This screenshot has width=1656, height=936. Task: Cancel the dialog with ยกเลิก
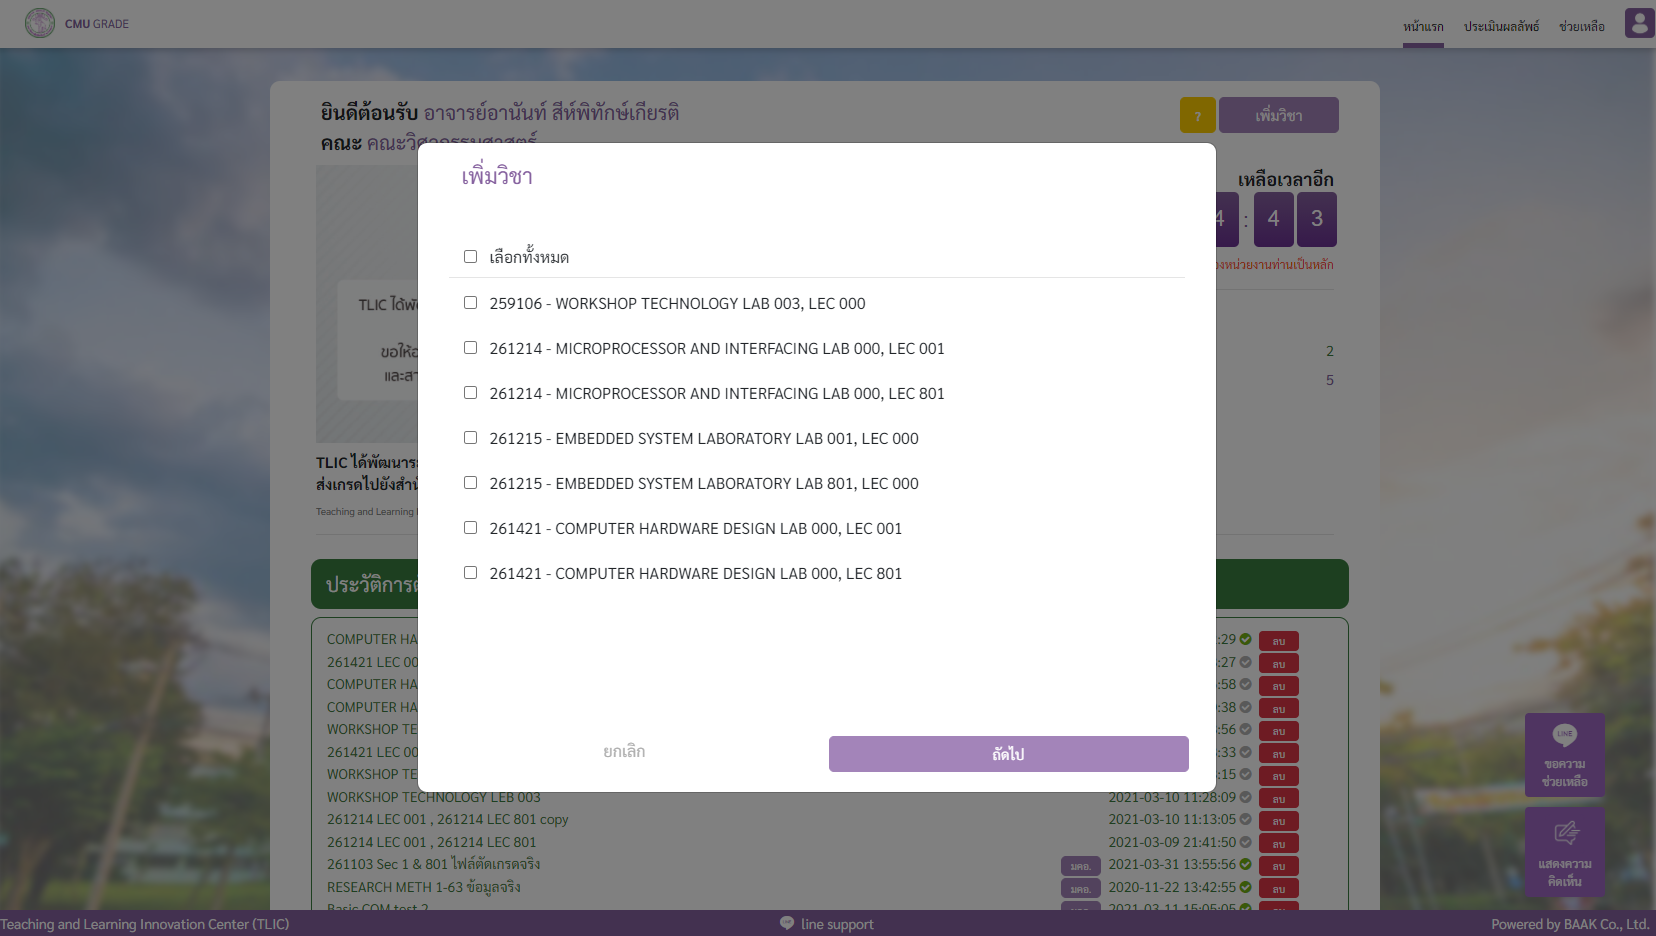[x=624, y=751]
